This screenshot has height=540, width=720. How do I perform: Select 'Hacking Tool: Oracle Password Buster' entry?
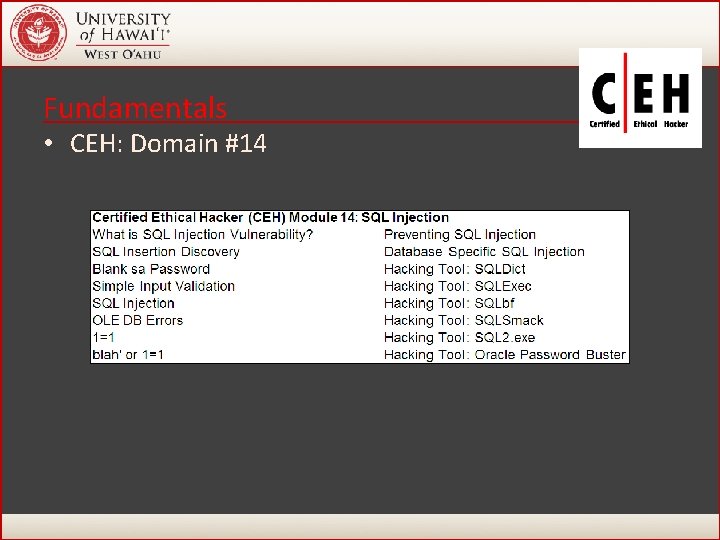click(x=505, y=354)
